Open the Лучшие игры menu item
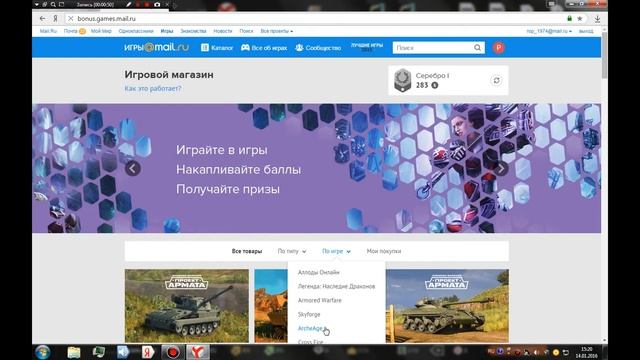Screen dimensions: 640x360 pos(367,47)
